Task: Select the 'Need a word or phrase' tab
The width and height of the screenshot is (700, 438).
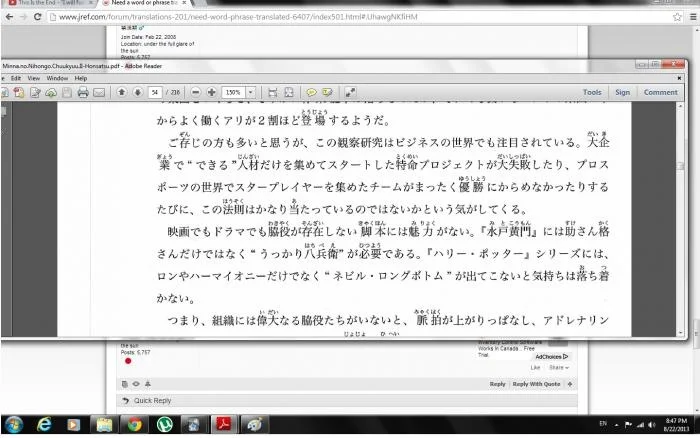Action: tap(145, 3)
